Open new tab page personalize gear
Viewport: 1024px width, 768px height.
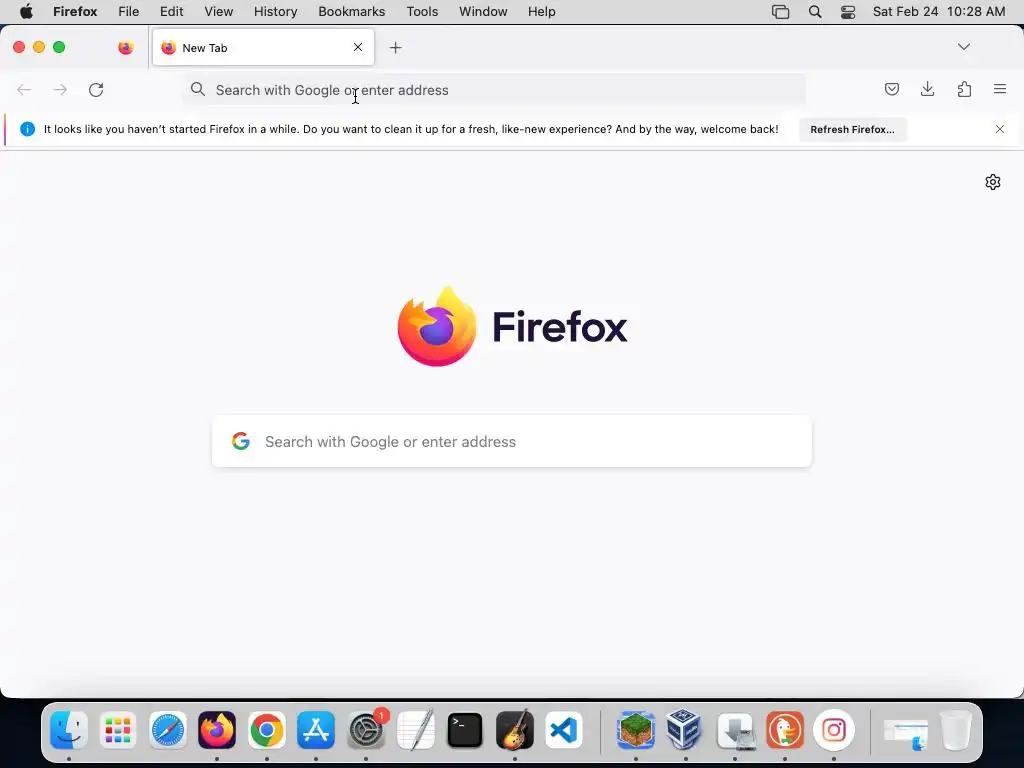tap(993, 182)
